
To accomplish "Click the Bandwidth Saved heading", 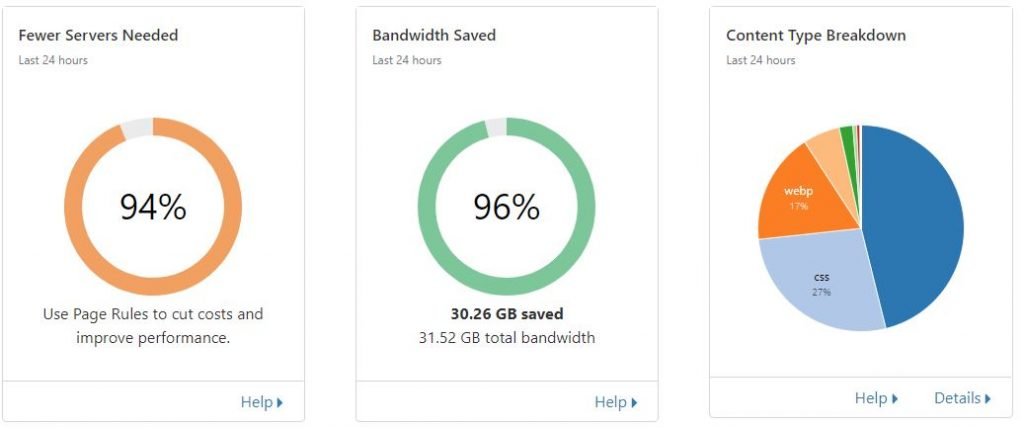I will [x=434, y=35].
